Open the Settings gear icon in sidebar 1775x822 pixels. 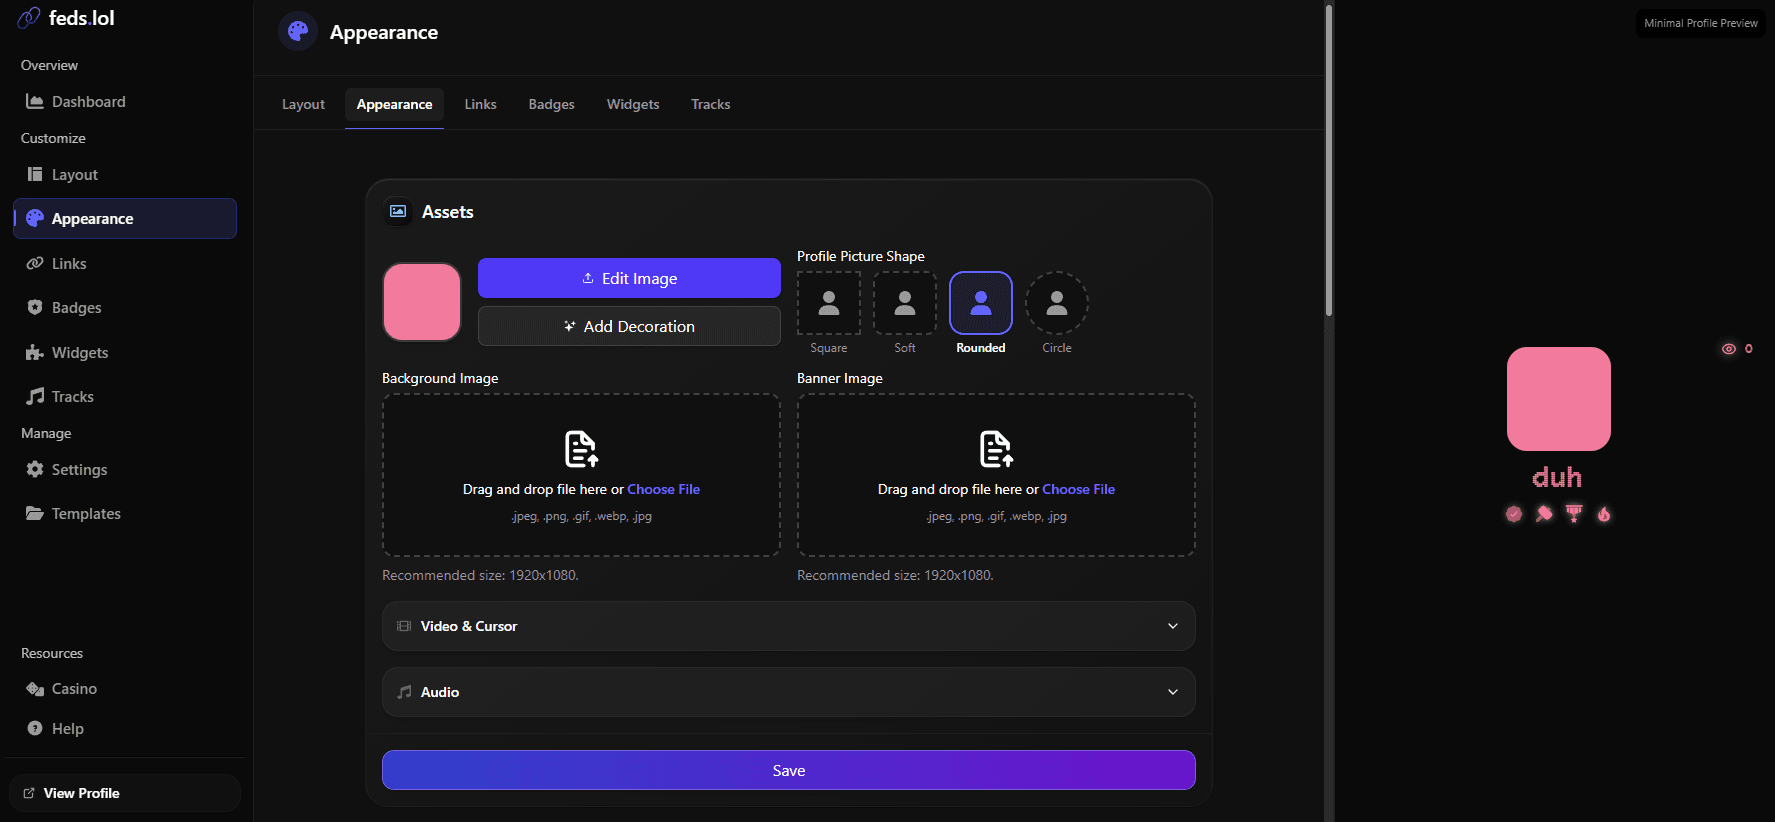[35, 469]
